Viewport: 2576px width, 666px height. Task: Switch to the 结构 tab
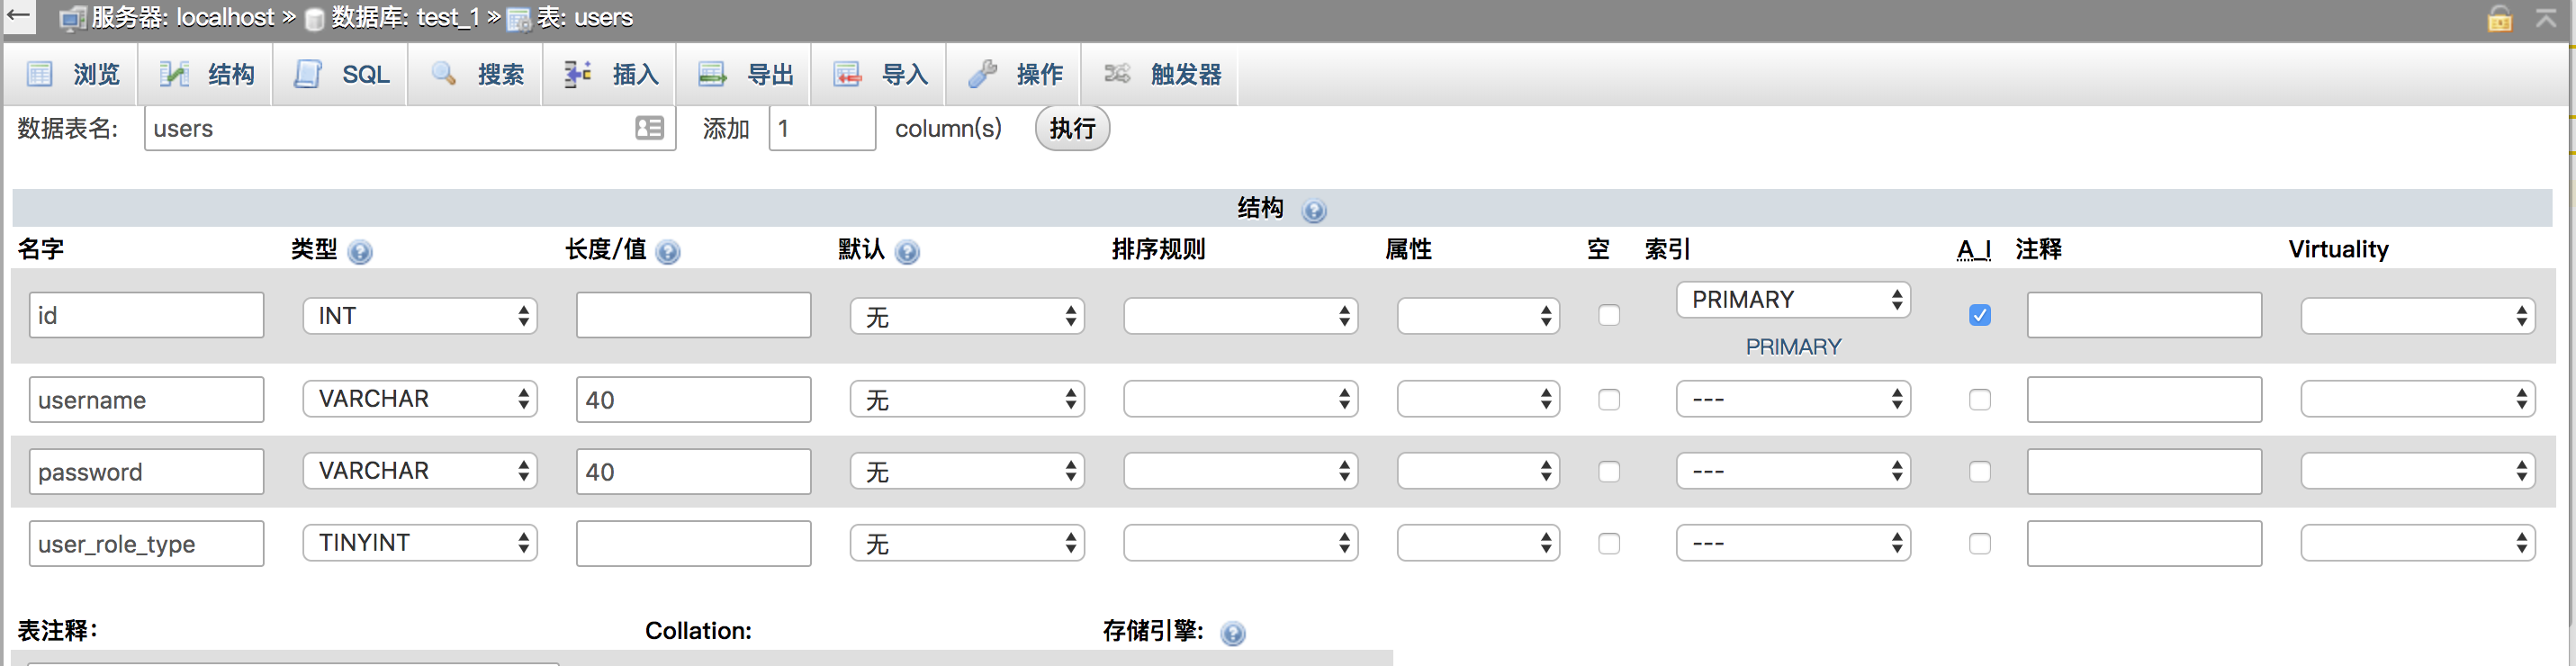207,74
